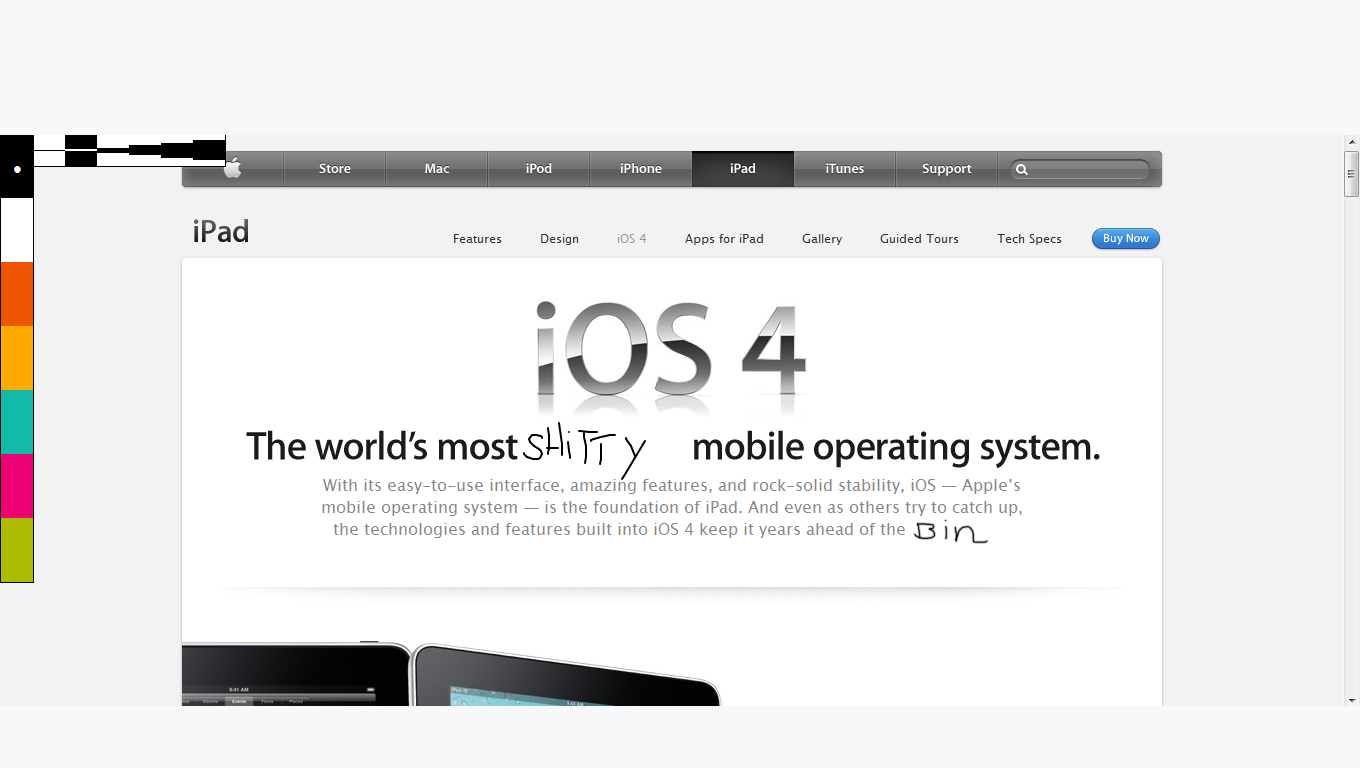Select the iPad tab in the nav bar
1360x768 pixels.
pyautogui.click(x=743, y=169)
